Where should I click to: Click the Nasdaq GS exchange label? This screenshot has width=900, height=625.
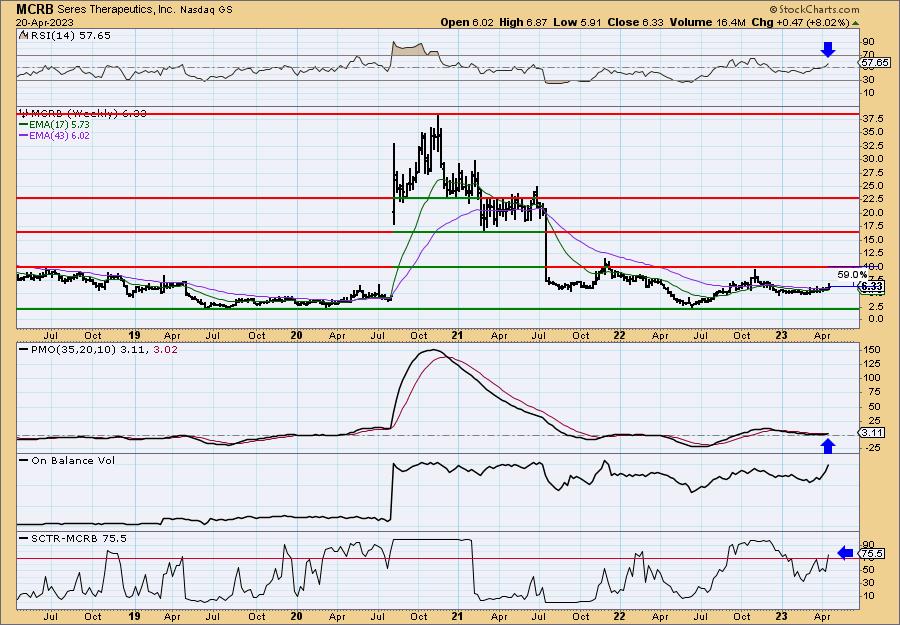tap(206, 10)
